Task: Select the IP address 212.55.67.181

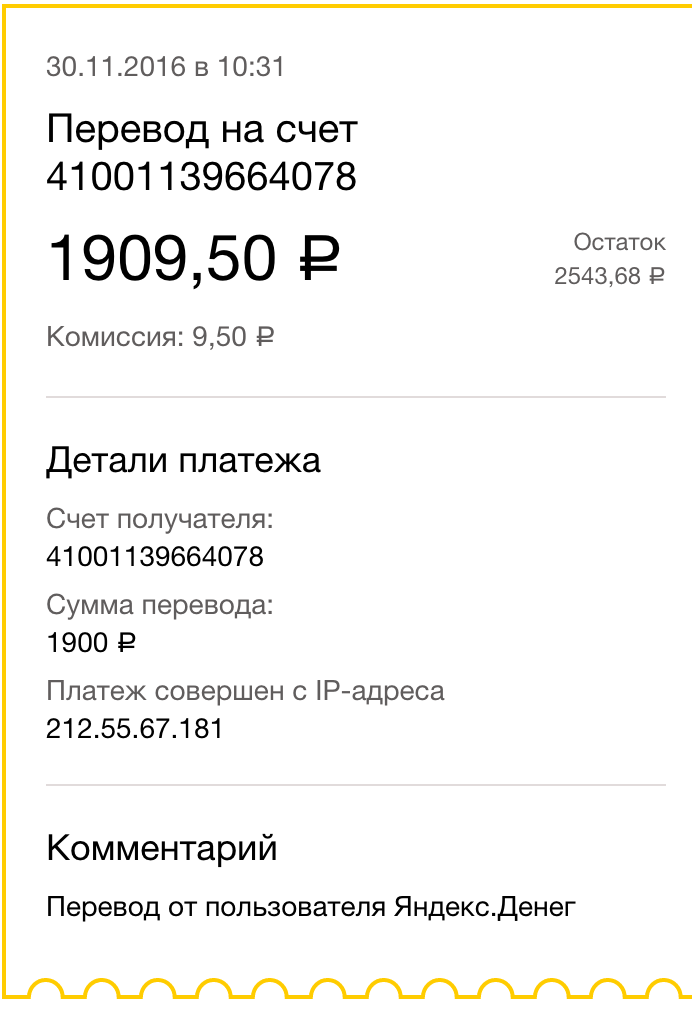Action: tap(134, 729)
